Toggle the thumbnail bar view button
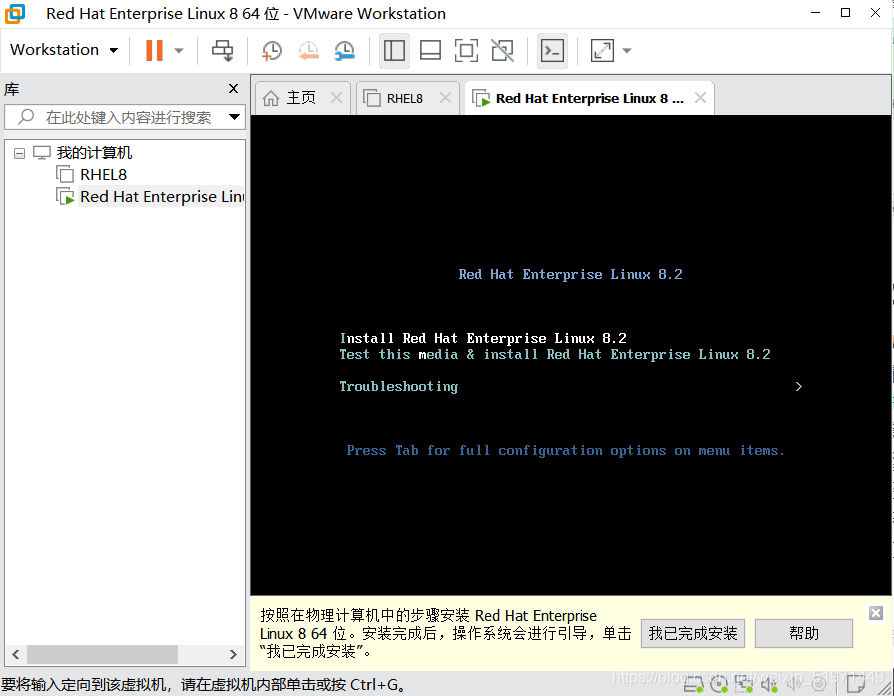Viewport: 894px width, 696px height. tap(430, 51)
